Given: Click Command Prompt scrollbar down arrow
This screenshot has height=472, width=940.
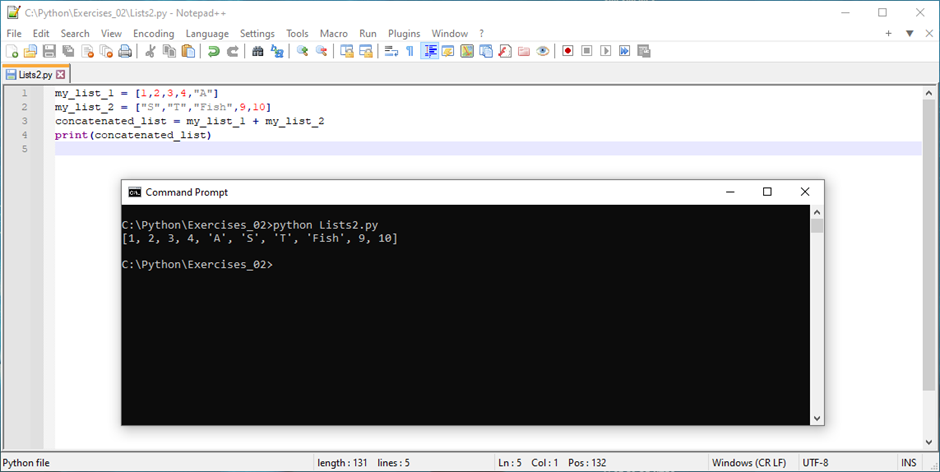Looking at the screenshot, I should 817,419.
